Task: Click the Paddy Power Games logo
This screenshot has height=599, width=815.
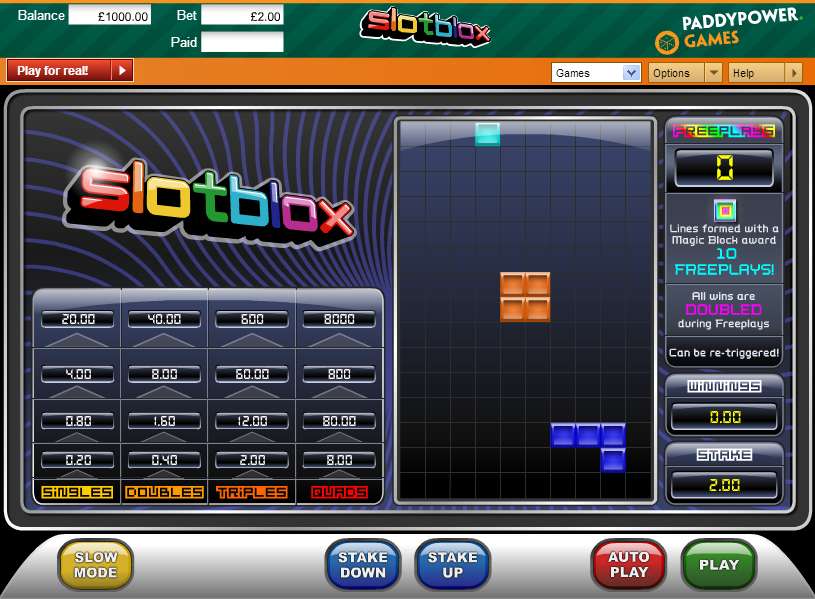Action: coord(728,30)
